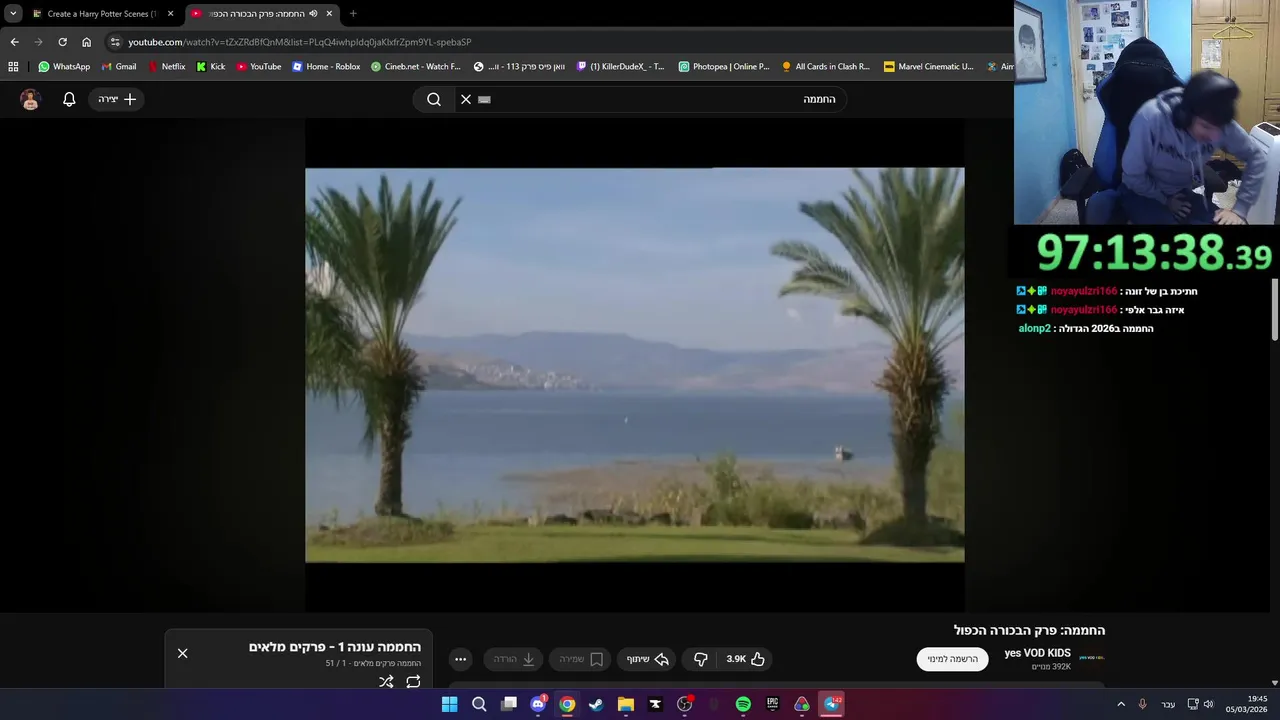This screenshot has width=1280, height=720.
Task: Open the WhatsApp bookmark
Action: pyautogui.click(x=64, y=67)
